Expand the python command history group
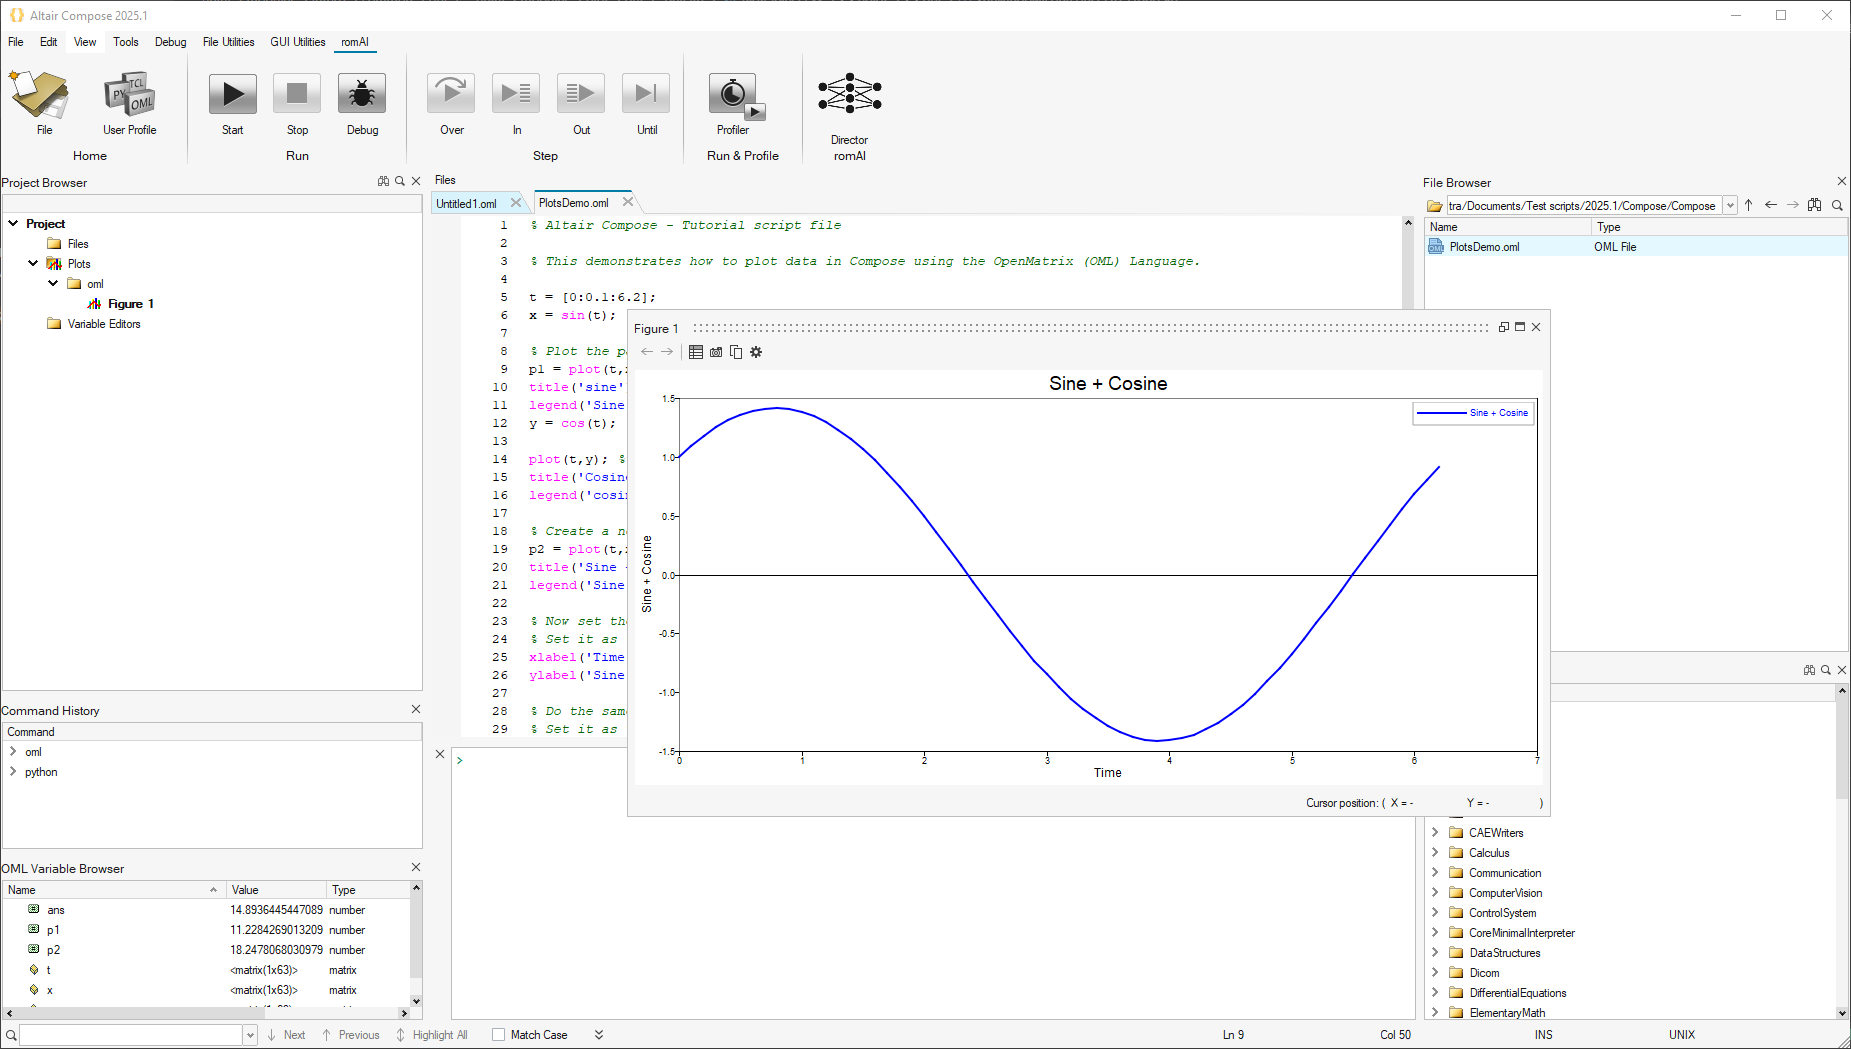 coord(13,771)
